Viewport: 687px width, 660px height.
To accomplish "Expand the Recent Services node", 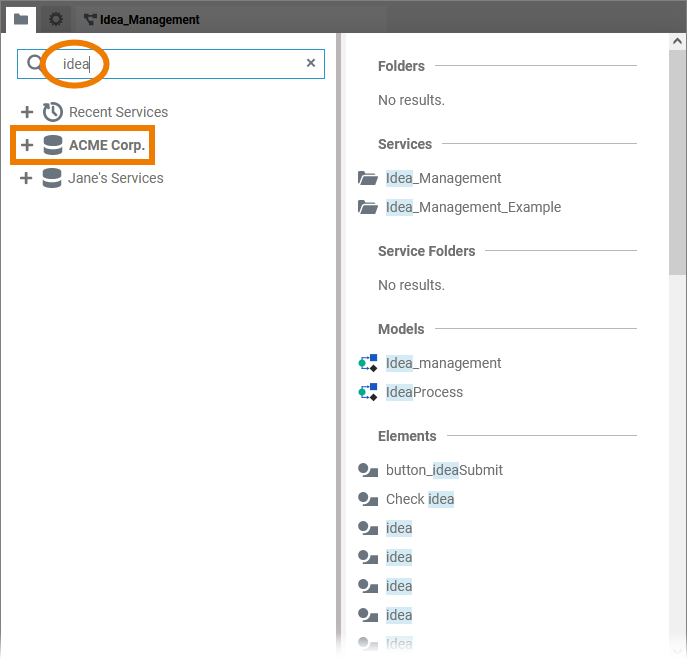I will (27, 112).
